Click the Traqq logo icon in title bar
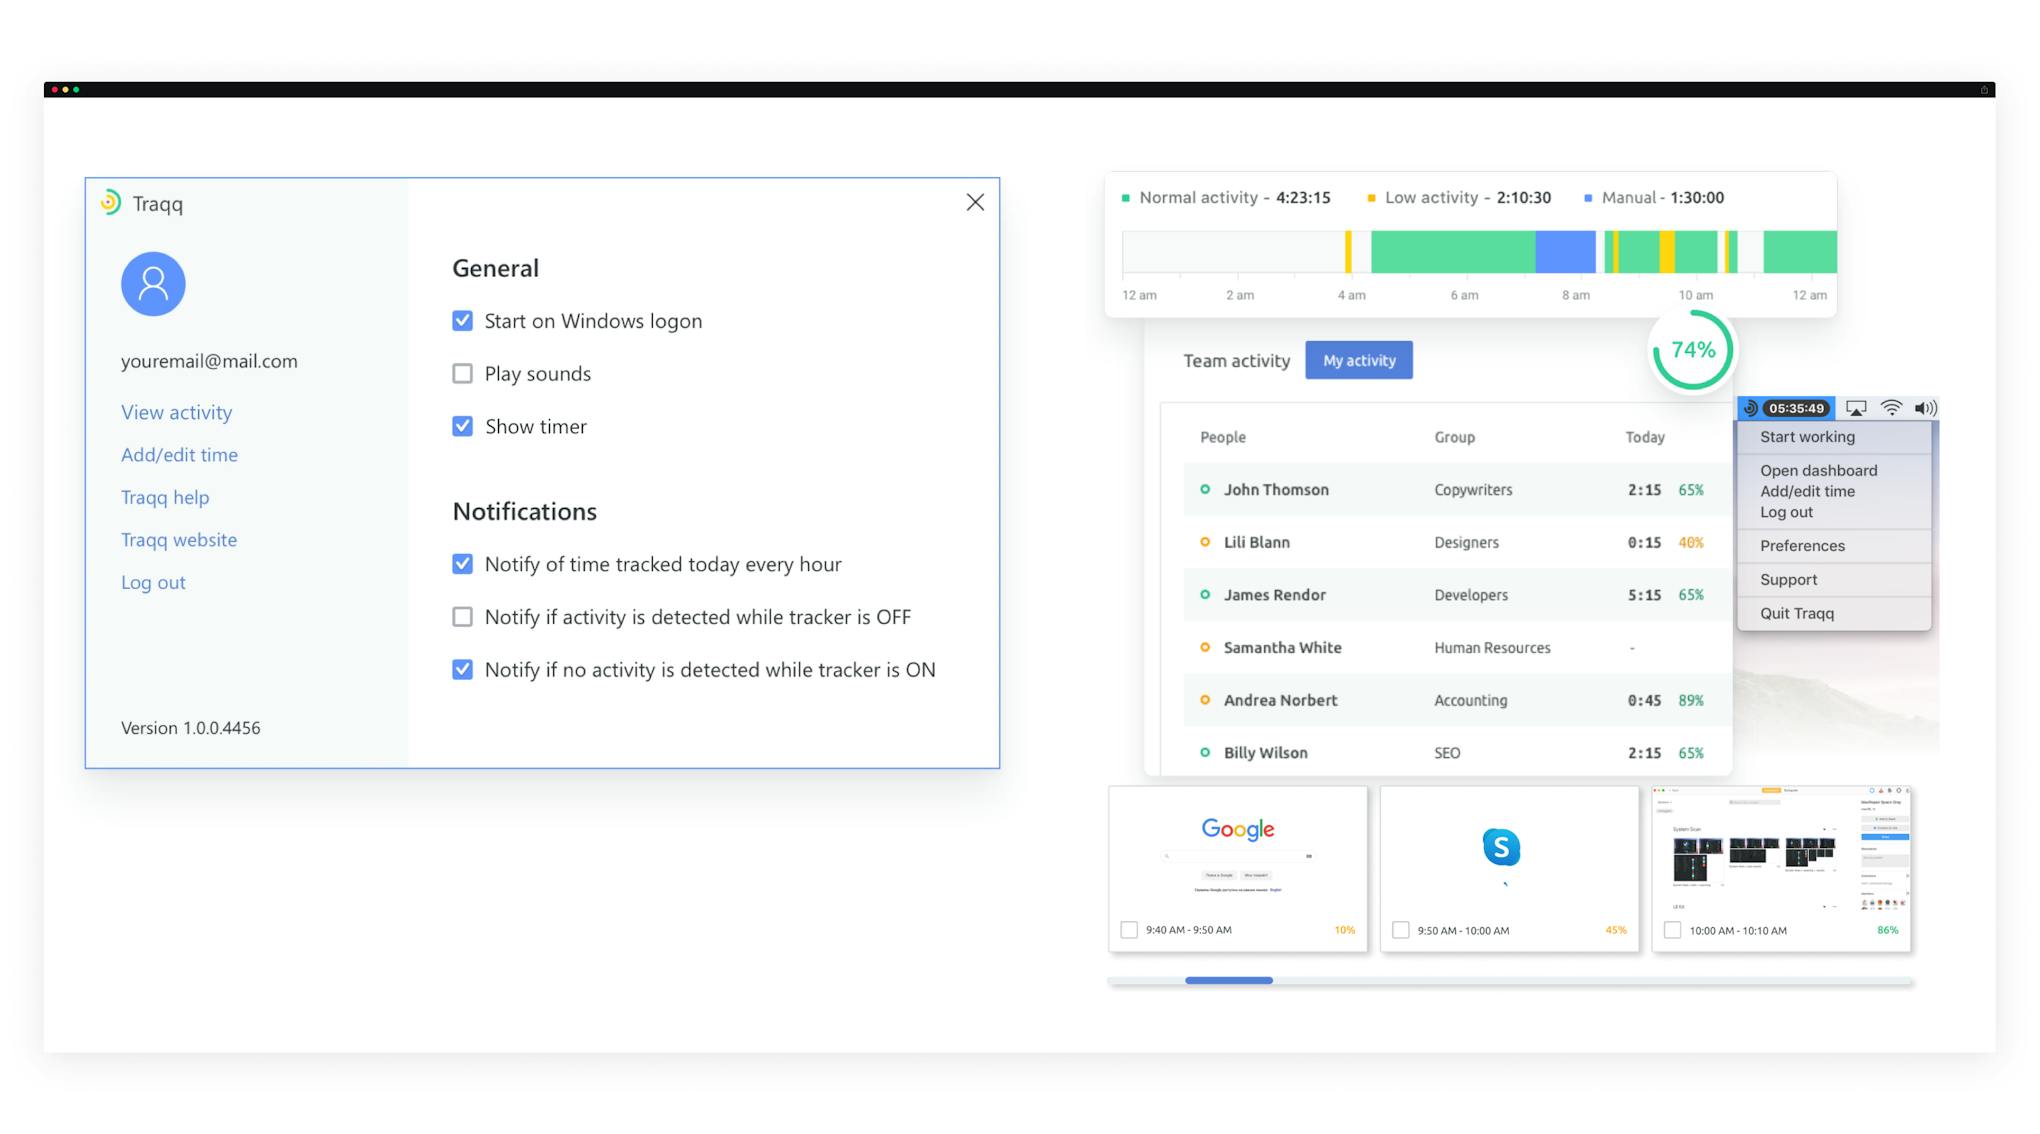Image resolution: width=2040 pixels, height=1134 pixels. tap(111, 203)
